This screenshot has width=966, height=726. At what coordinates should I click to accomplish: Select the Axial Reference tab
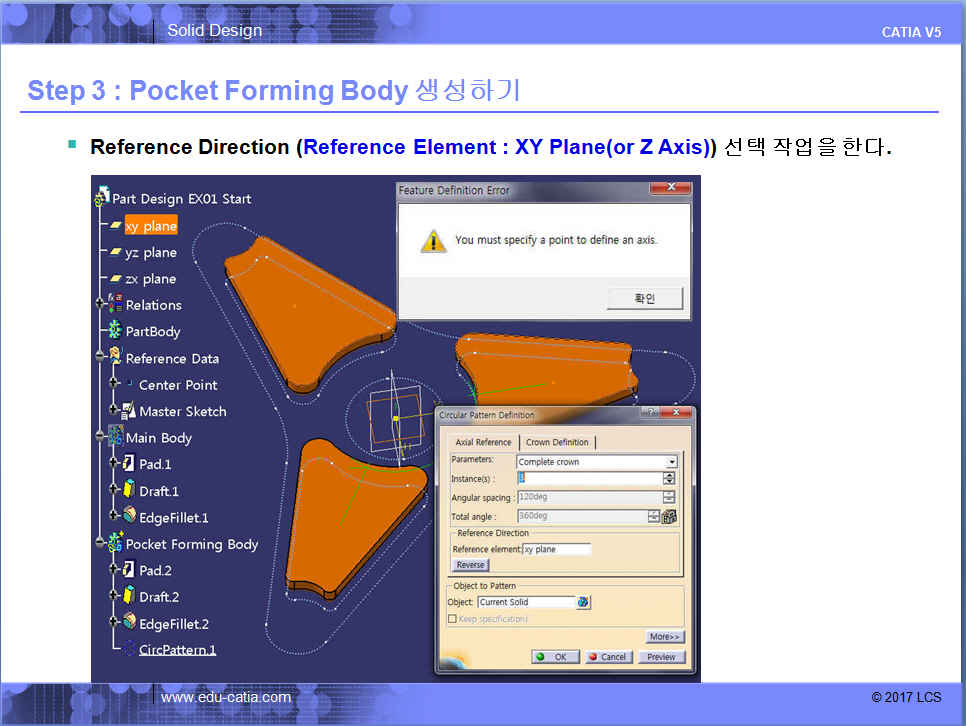pyautogui.click(x=483, y=442)
